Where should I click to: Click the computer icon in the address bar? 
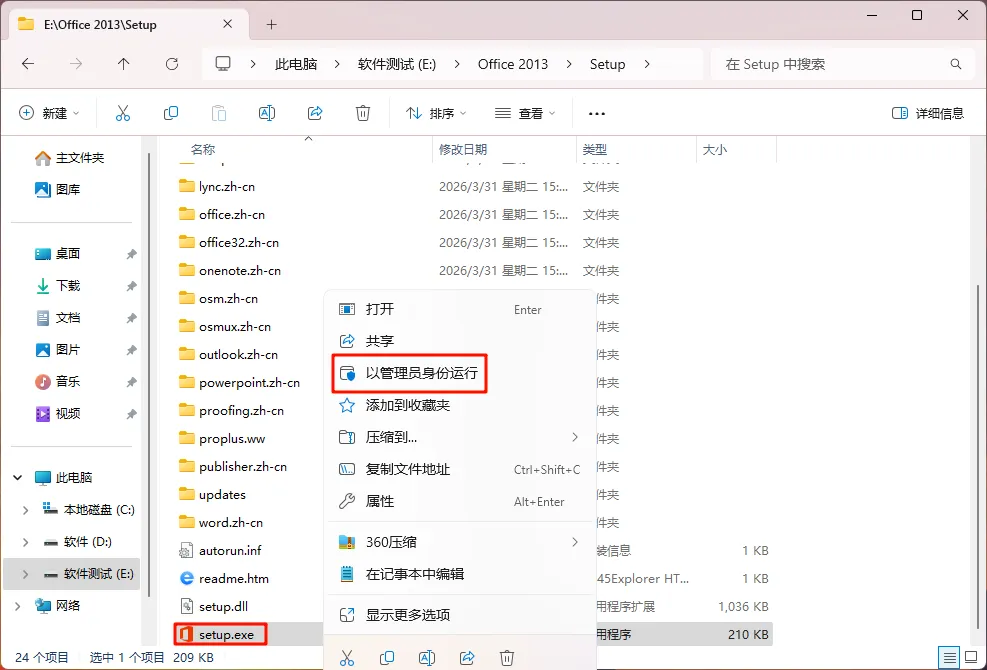point(223,64)
